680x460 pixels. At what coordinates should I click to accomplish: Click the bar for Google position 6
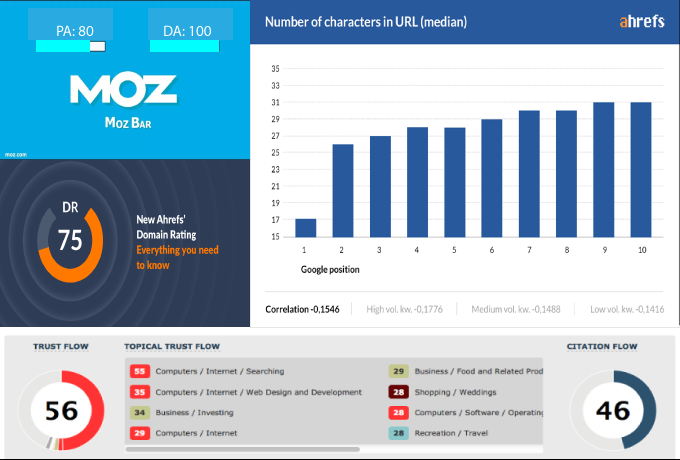(492, 178)
